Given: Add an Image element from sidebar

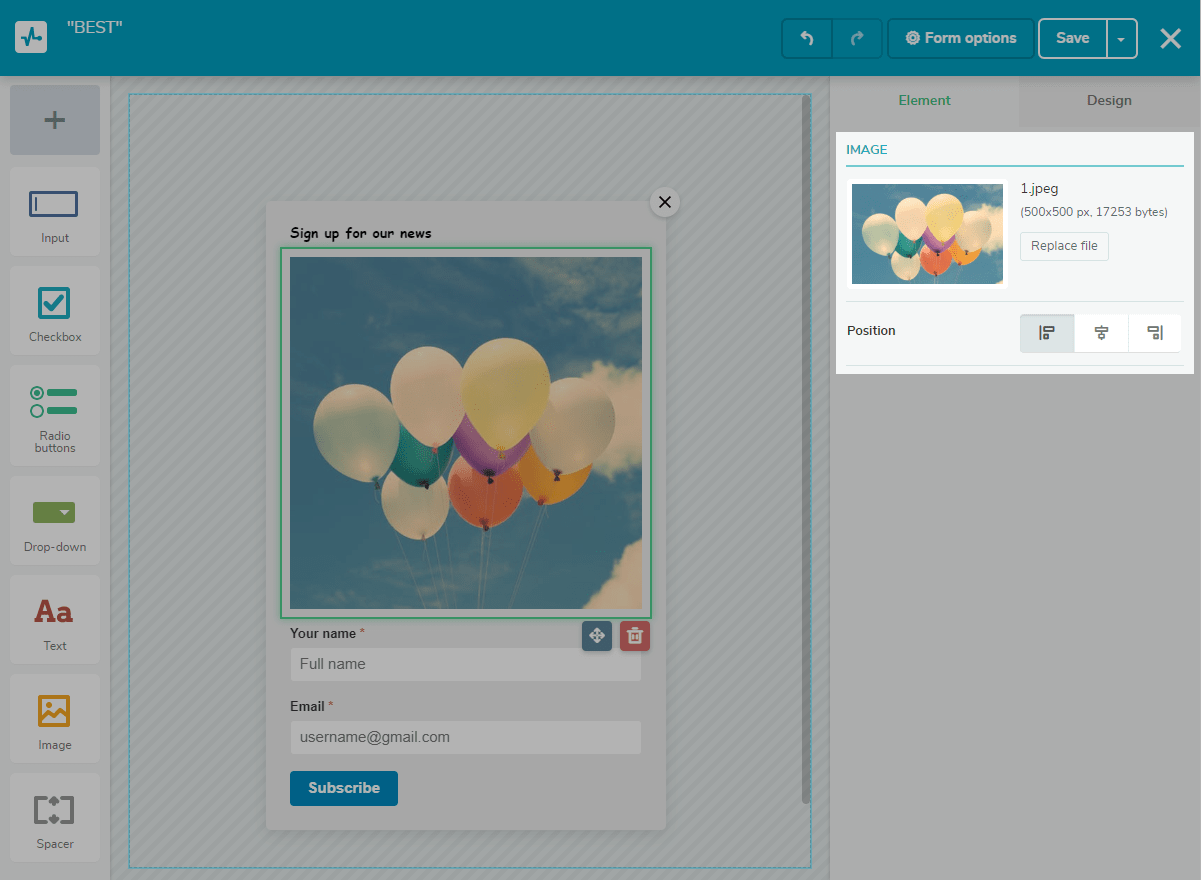Looking at the screenshot, I should tap(55, 718).
